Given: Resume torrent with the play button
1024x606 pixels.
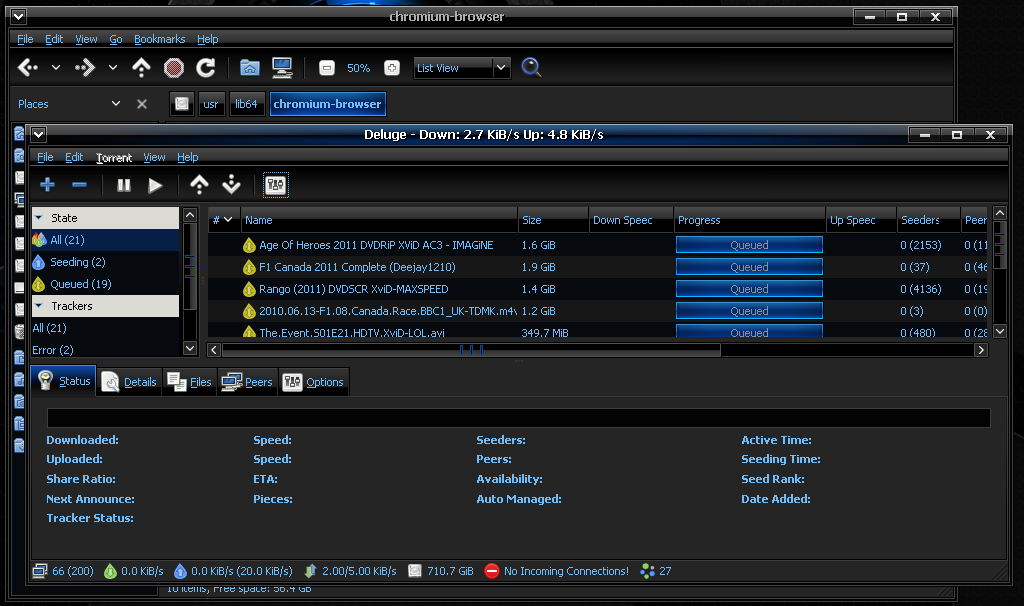Looking at the screenshot, I should [155, 185].
